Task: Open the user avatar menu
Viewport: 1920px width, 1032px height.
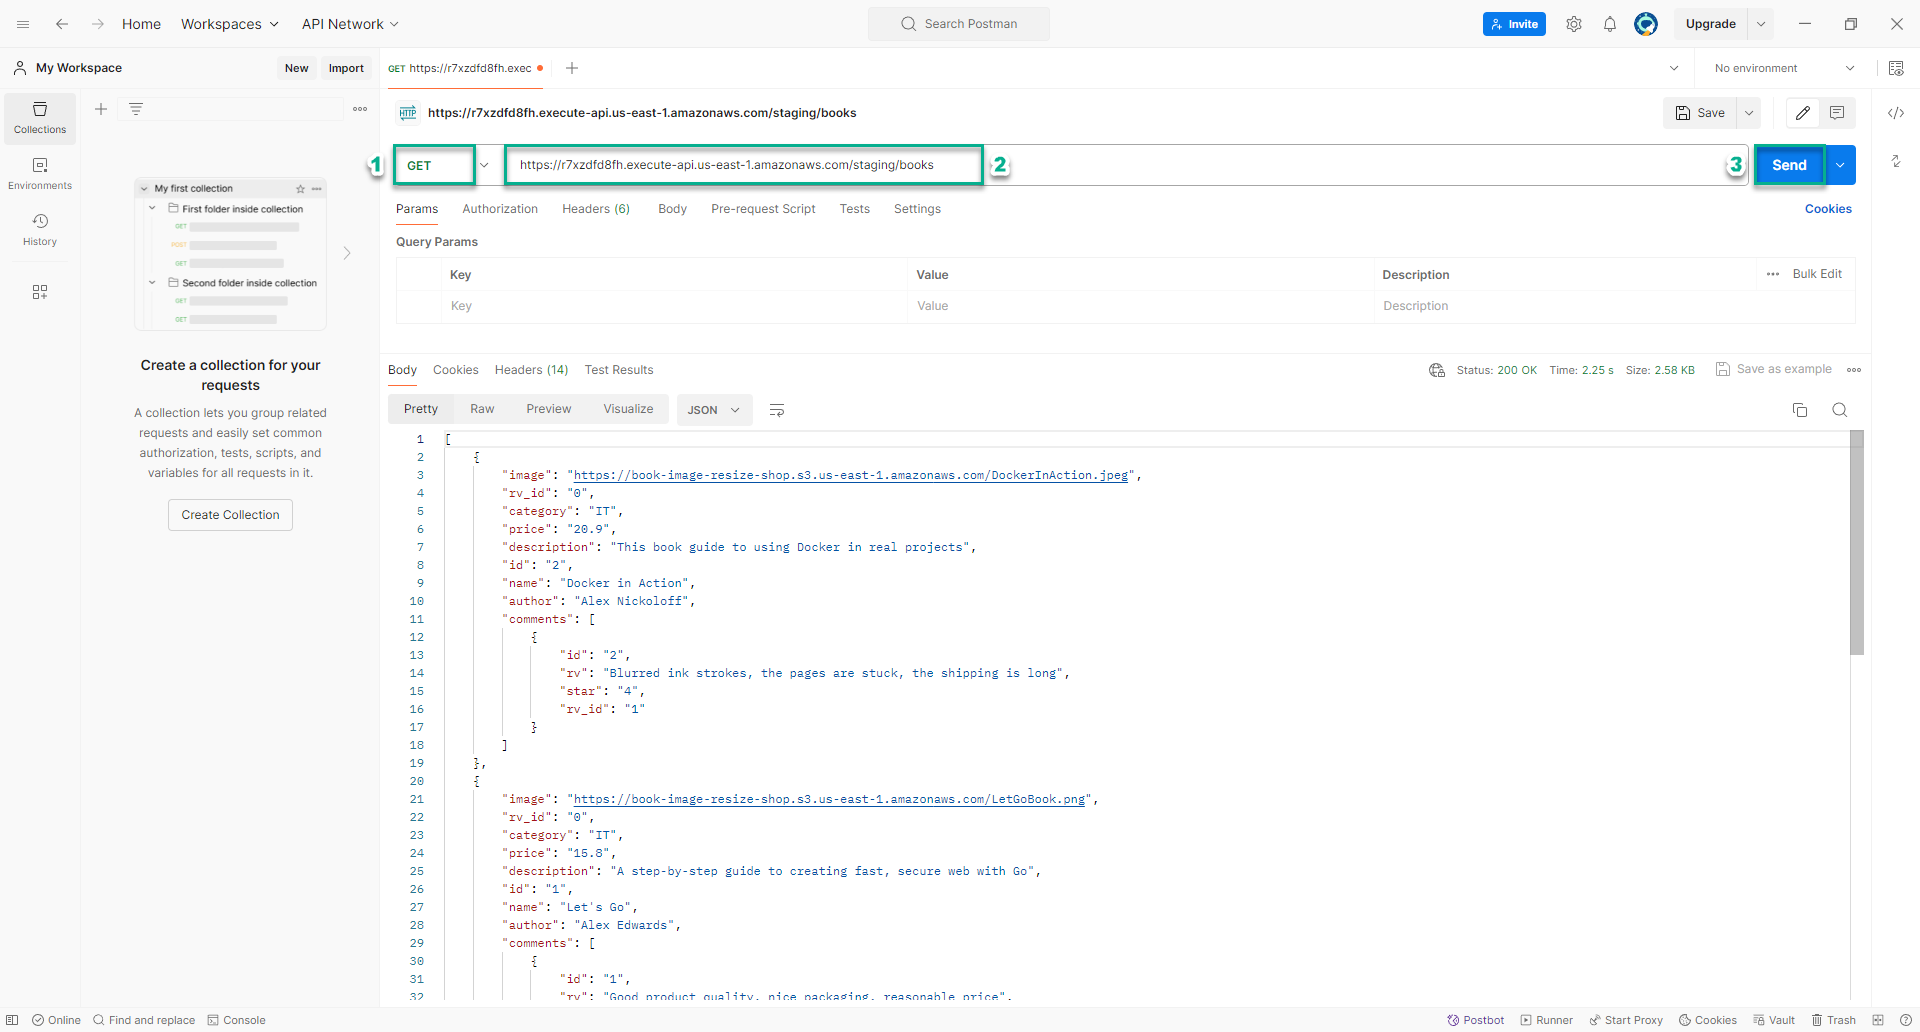Action: click(x=1646, y=24)
